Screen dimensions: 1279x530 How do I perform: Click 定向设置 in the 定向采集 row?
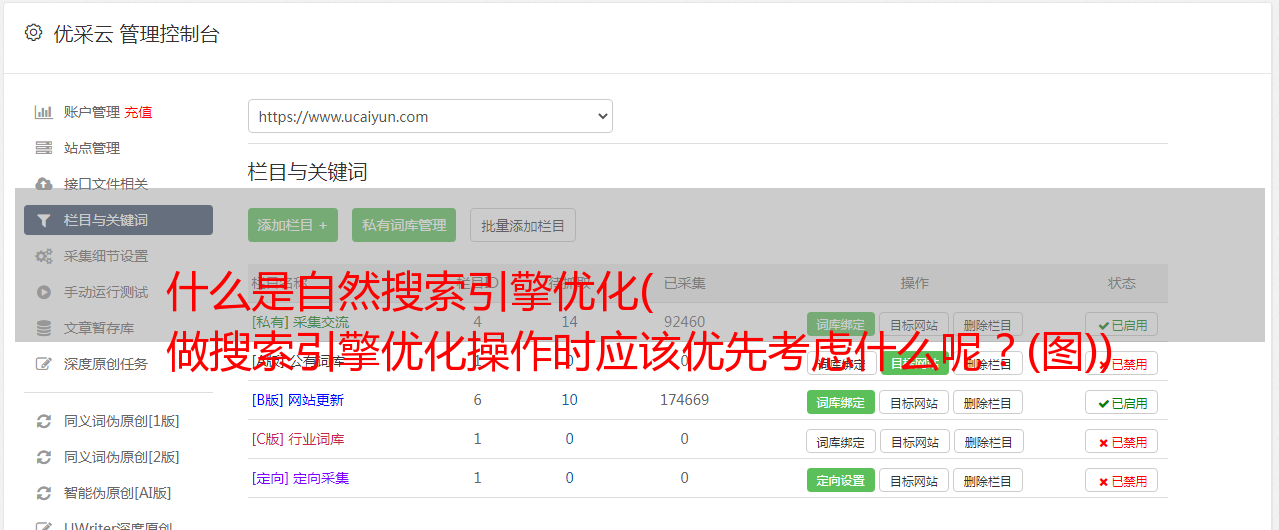(x=841, y=480)
